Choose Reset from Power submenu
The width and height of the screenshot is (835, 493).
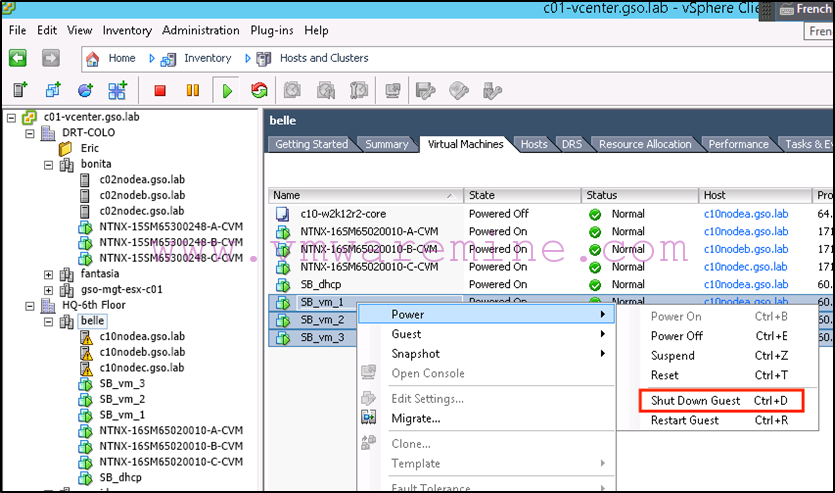pyautogui.click(x=718, y=376)
